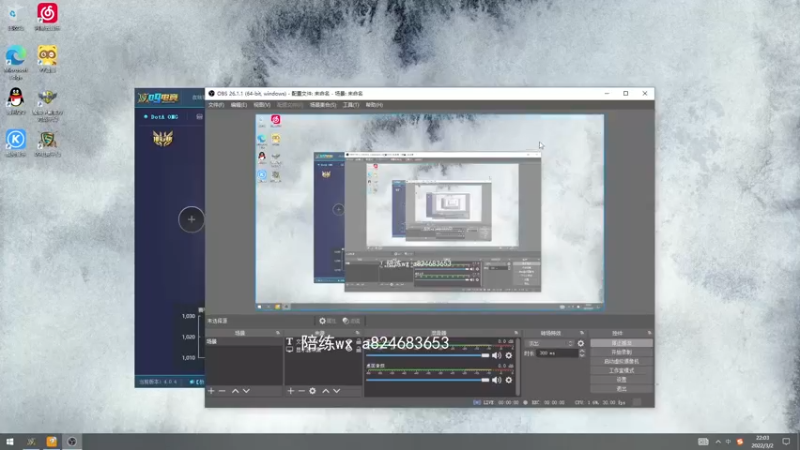Click the top streaming button in 控件
The height and width of the screenshot is (450, 800).
click(x=621, y=343)
